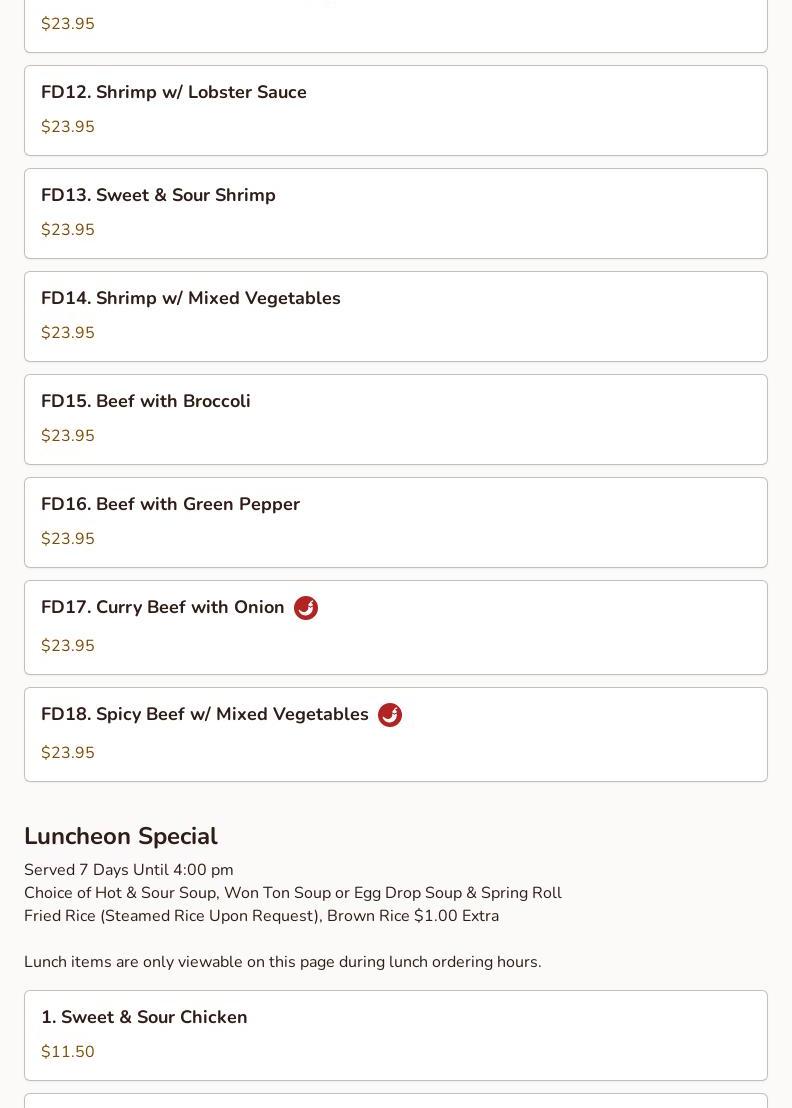Click the "Served 7 Days Until 4:00 pm" text
Viewport: 792px width, 1108px height.
tap(129, 870)
